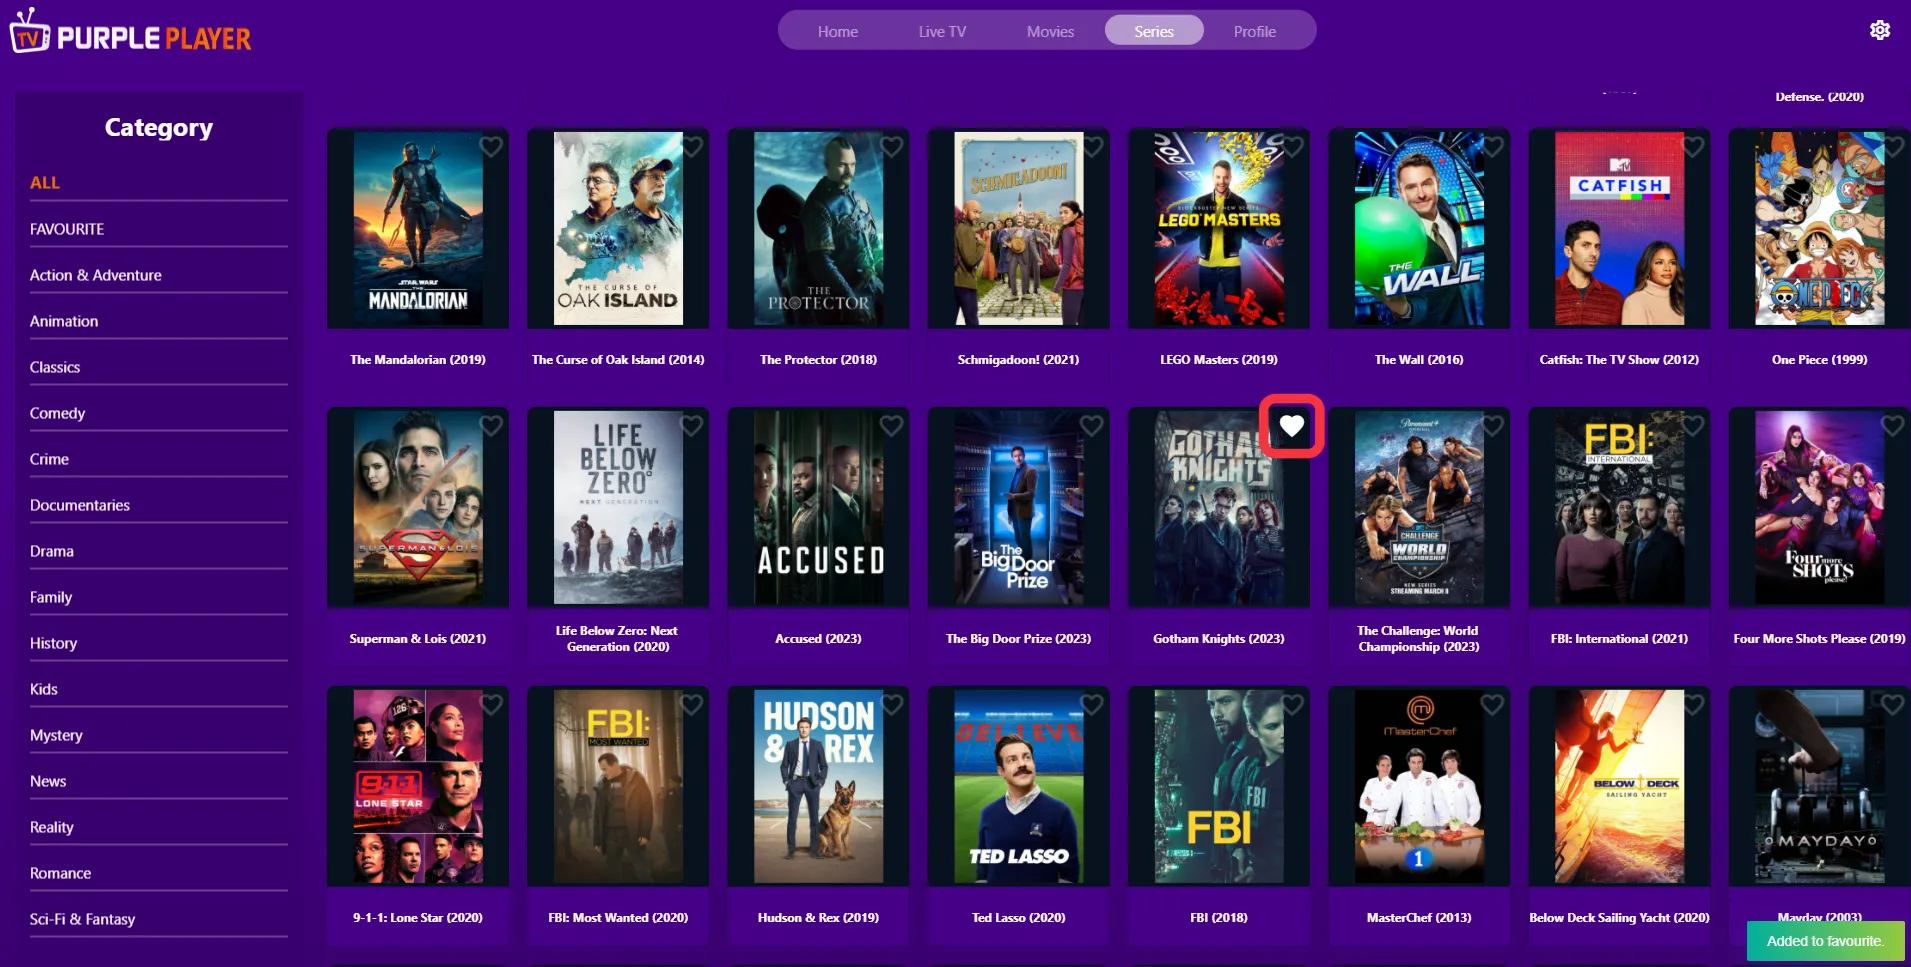Open the Gotham Knights poster
Screen dimensions: 1911x967
[x=1218, y=508]
